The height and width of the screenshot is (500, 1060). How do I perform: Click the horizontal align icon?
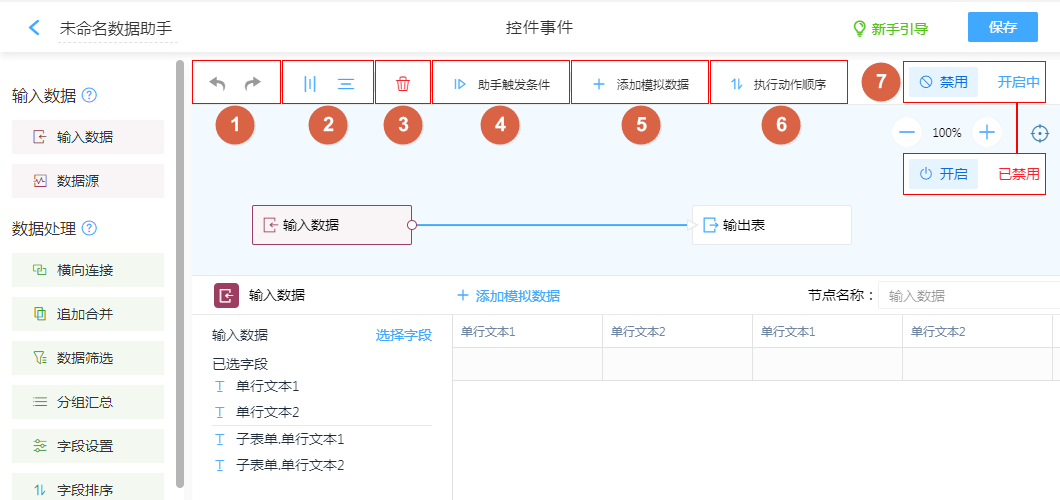tap(346, 84)
